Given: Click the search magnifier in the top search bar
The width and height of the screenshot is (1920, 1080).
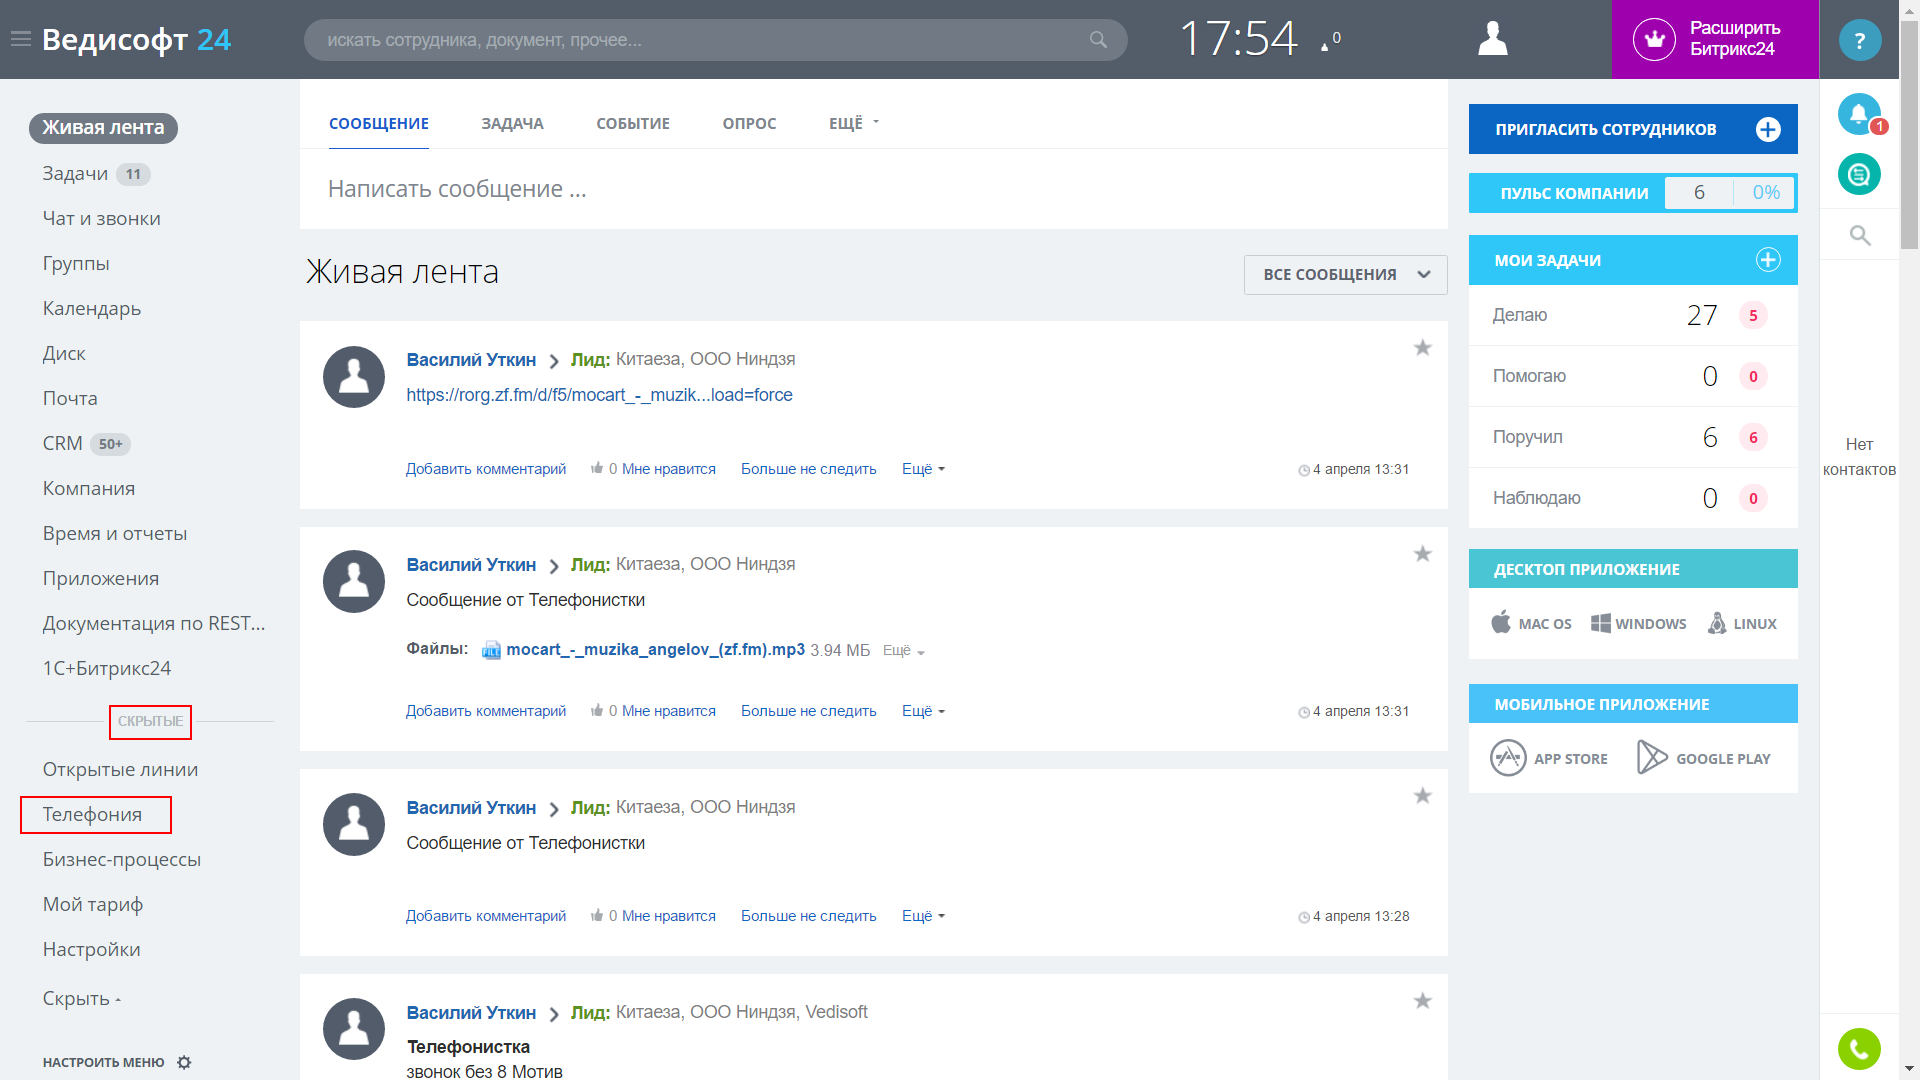Looking at the screenshot, I should coord(1098,40).
